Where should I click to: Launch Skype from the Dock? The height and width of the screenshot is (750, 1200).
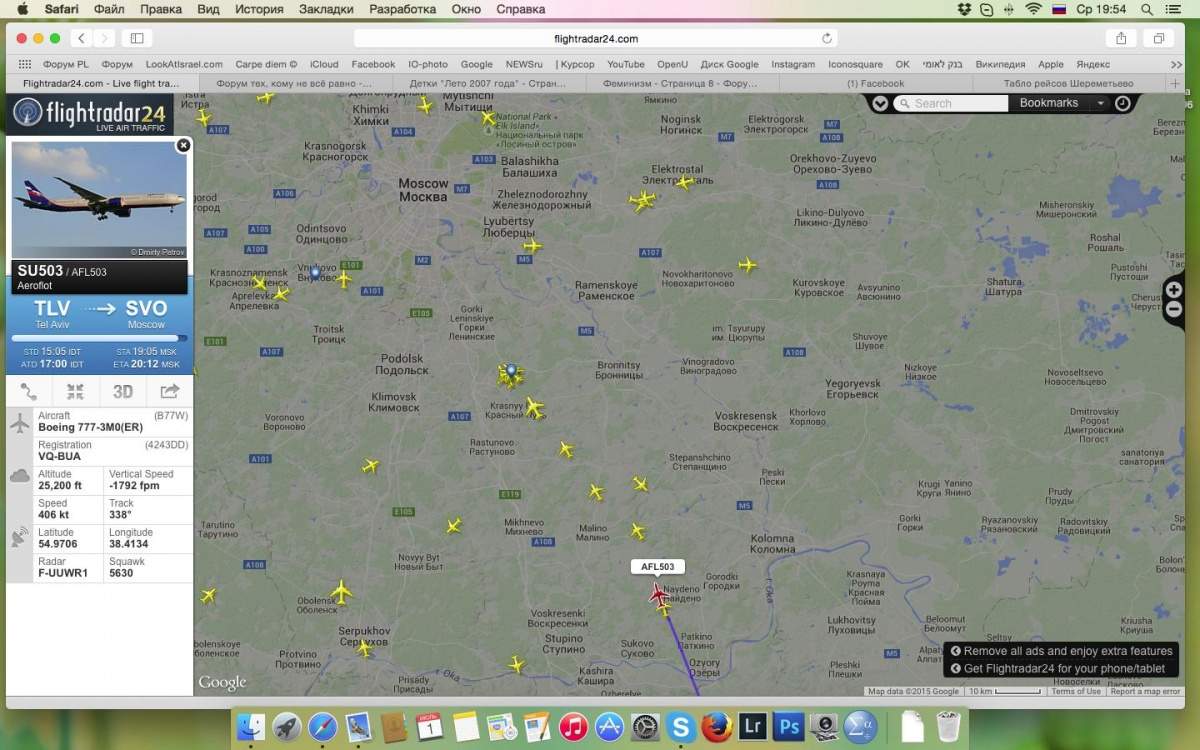point(681,726)
